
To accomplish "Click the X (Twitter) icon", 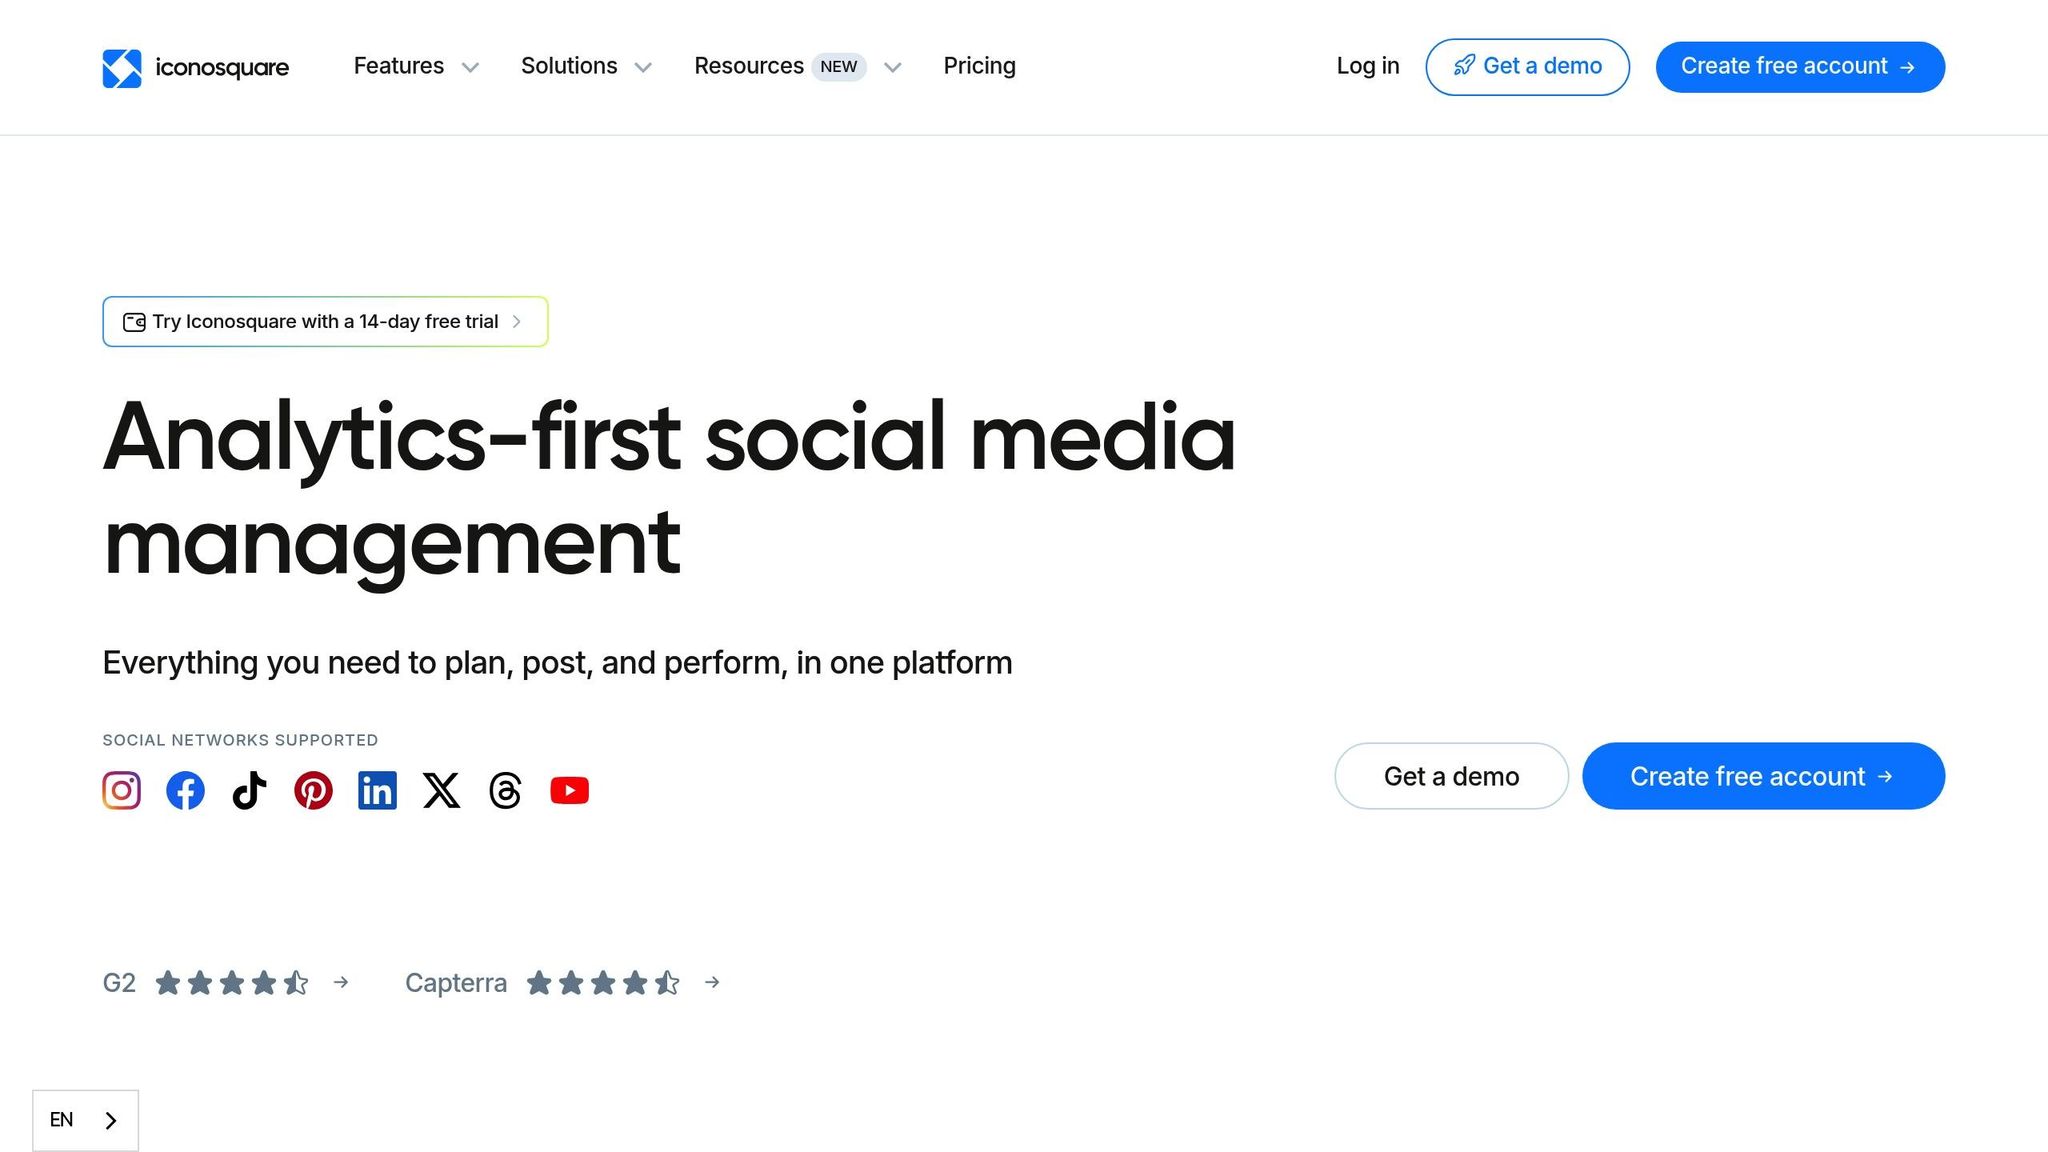I will [x=441, y=790].
